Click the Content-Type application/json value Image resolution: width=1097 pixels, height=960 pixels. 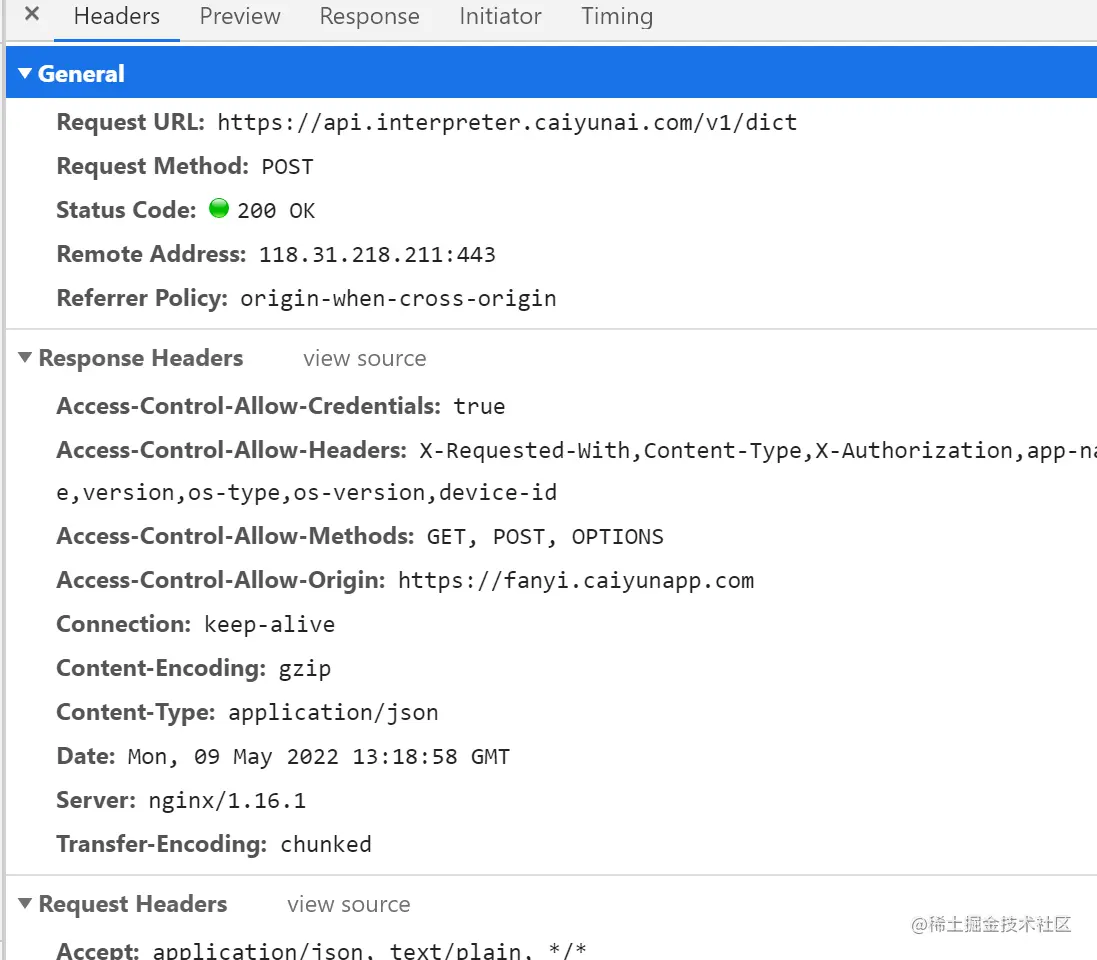click(x=333, y=713)
